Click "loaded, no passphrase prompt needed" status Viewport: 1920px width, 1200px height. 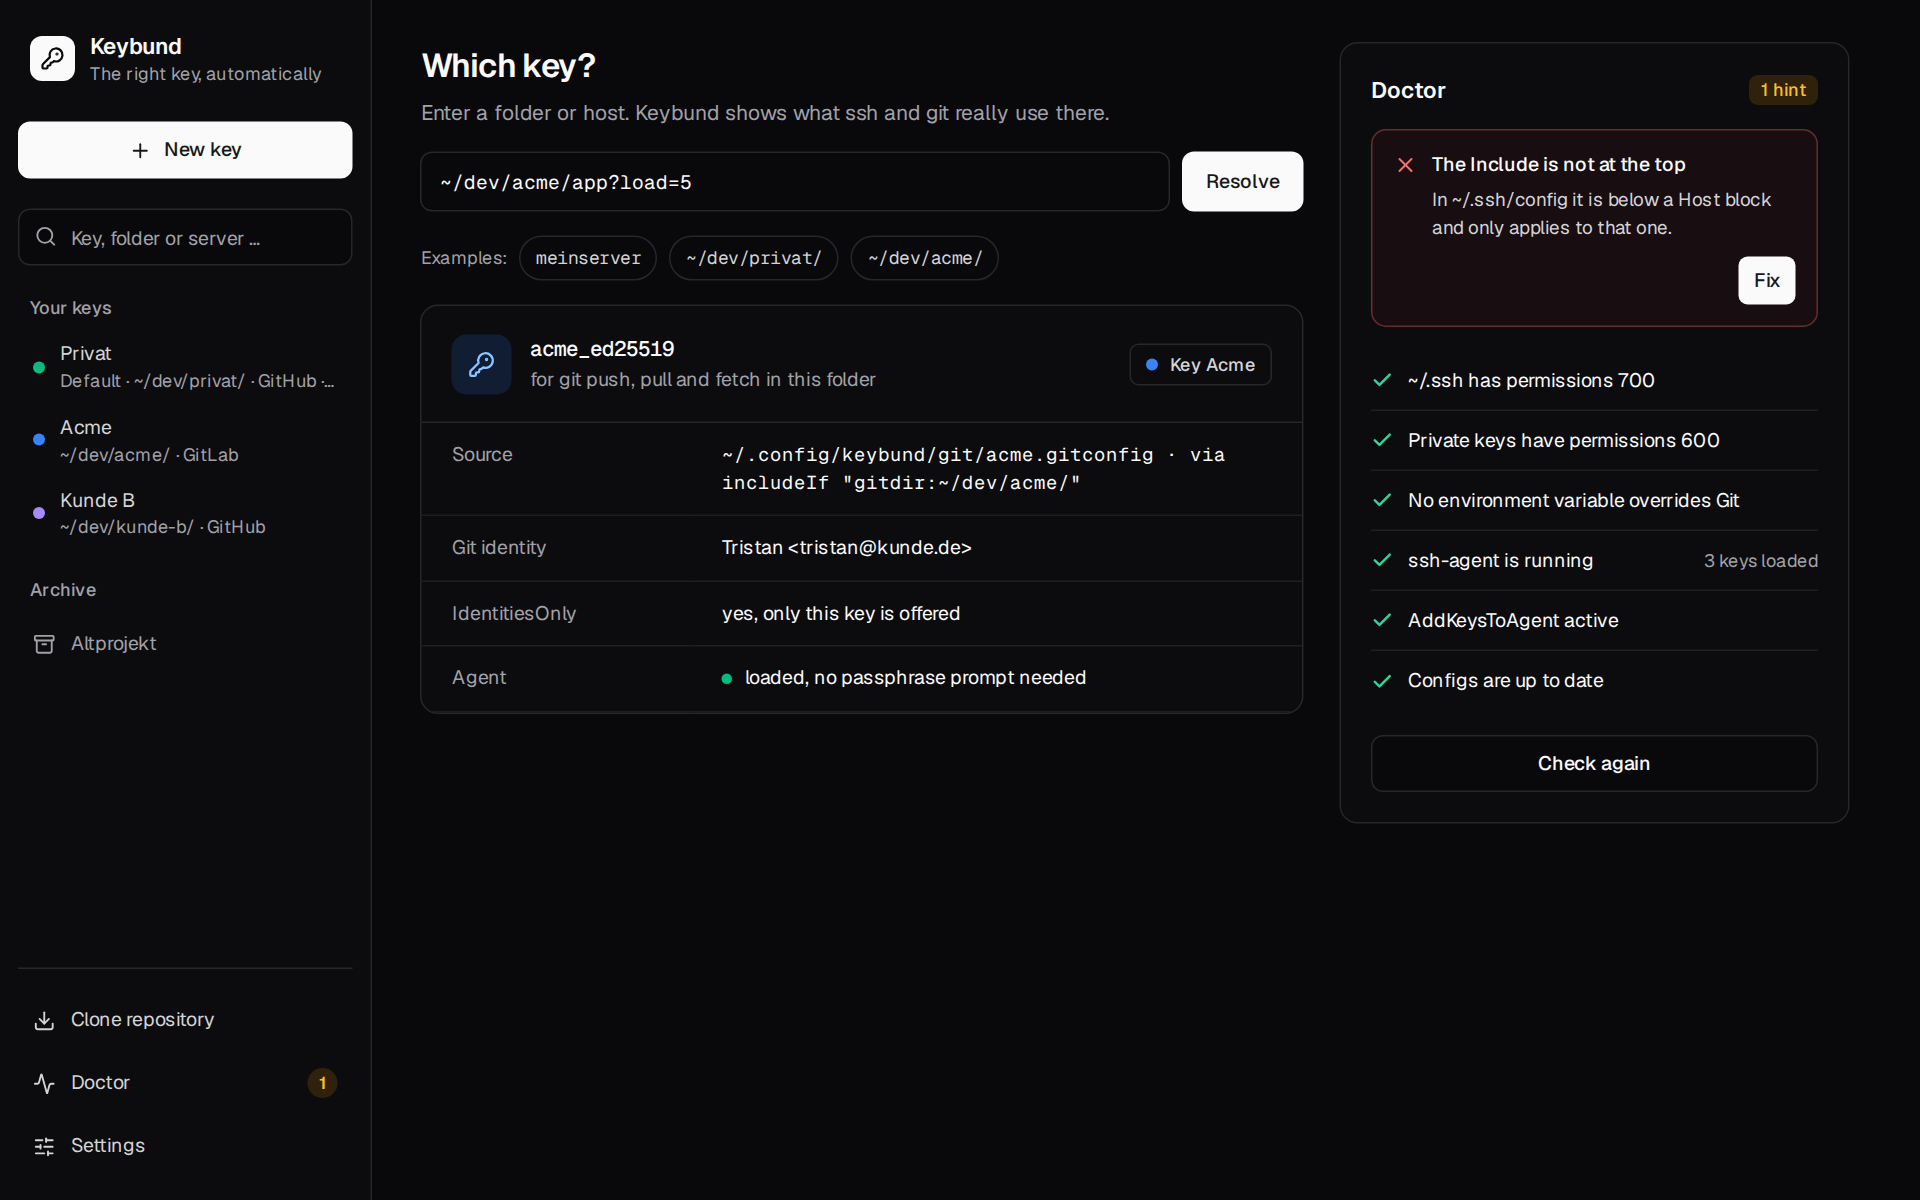pyautogui.click(x=915, y=678)
